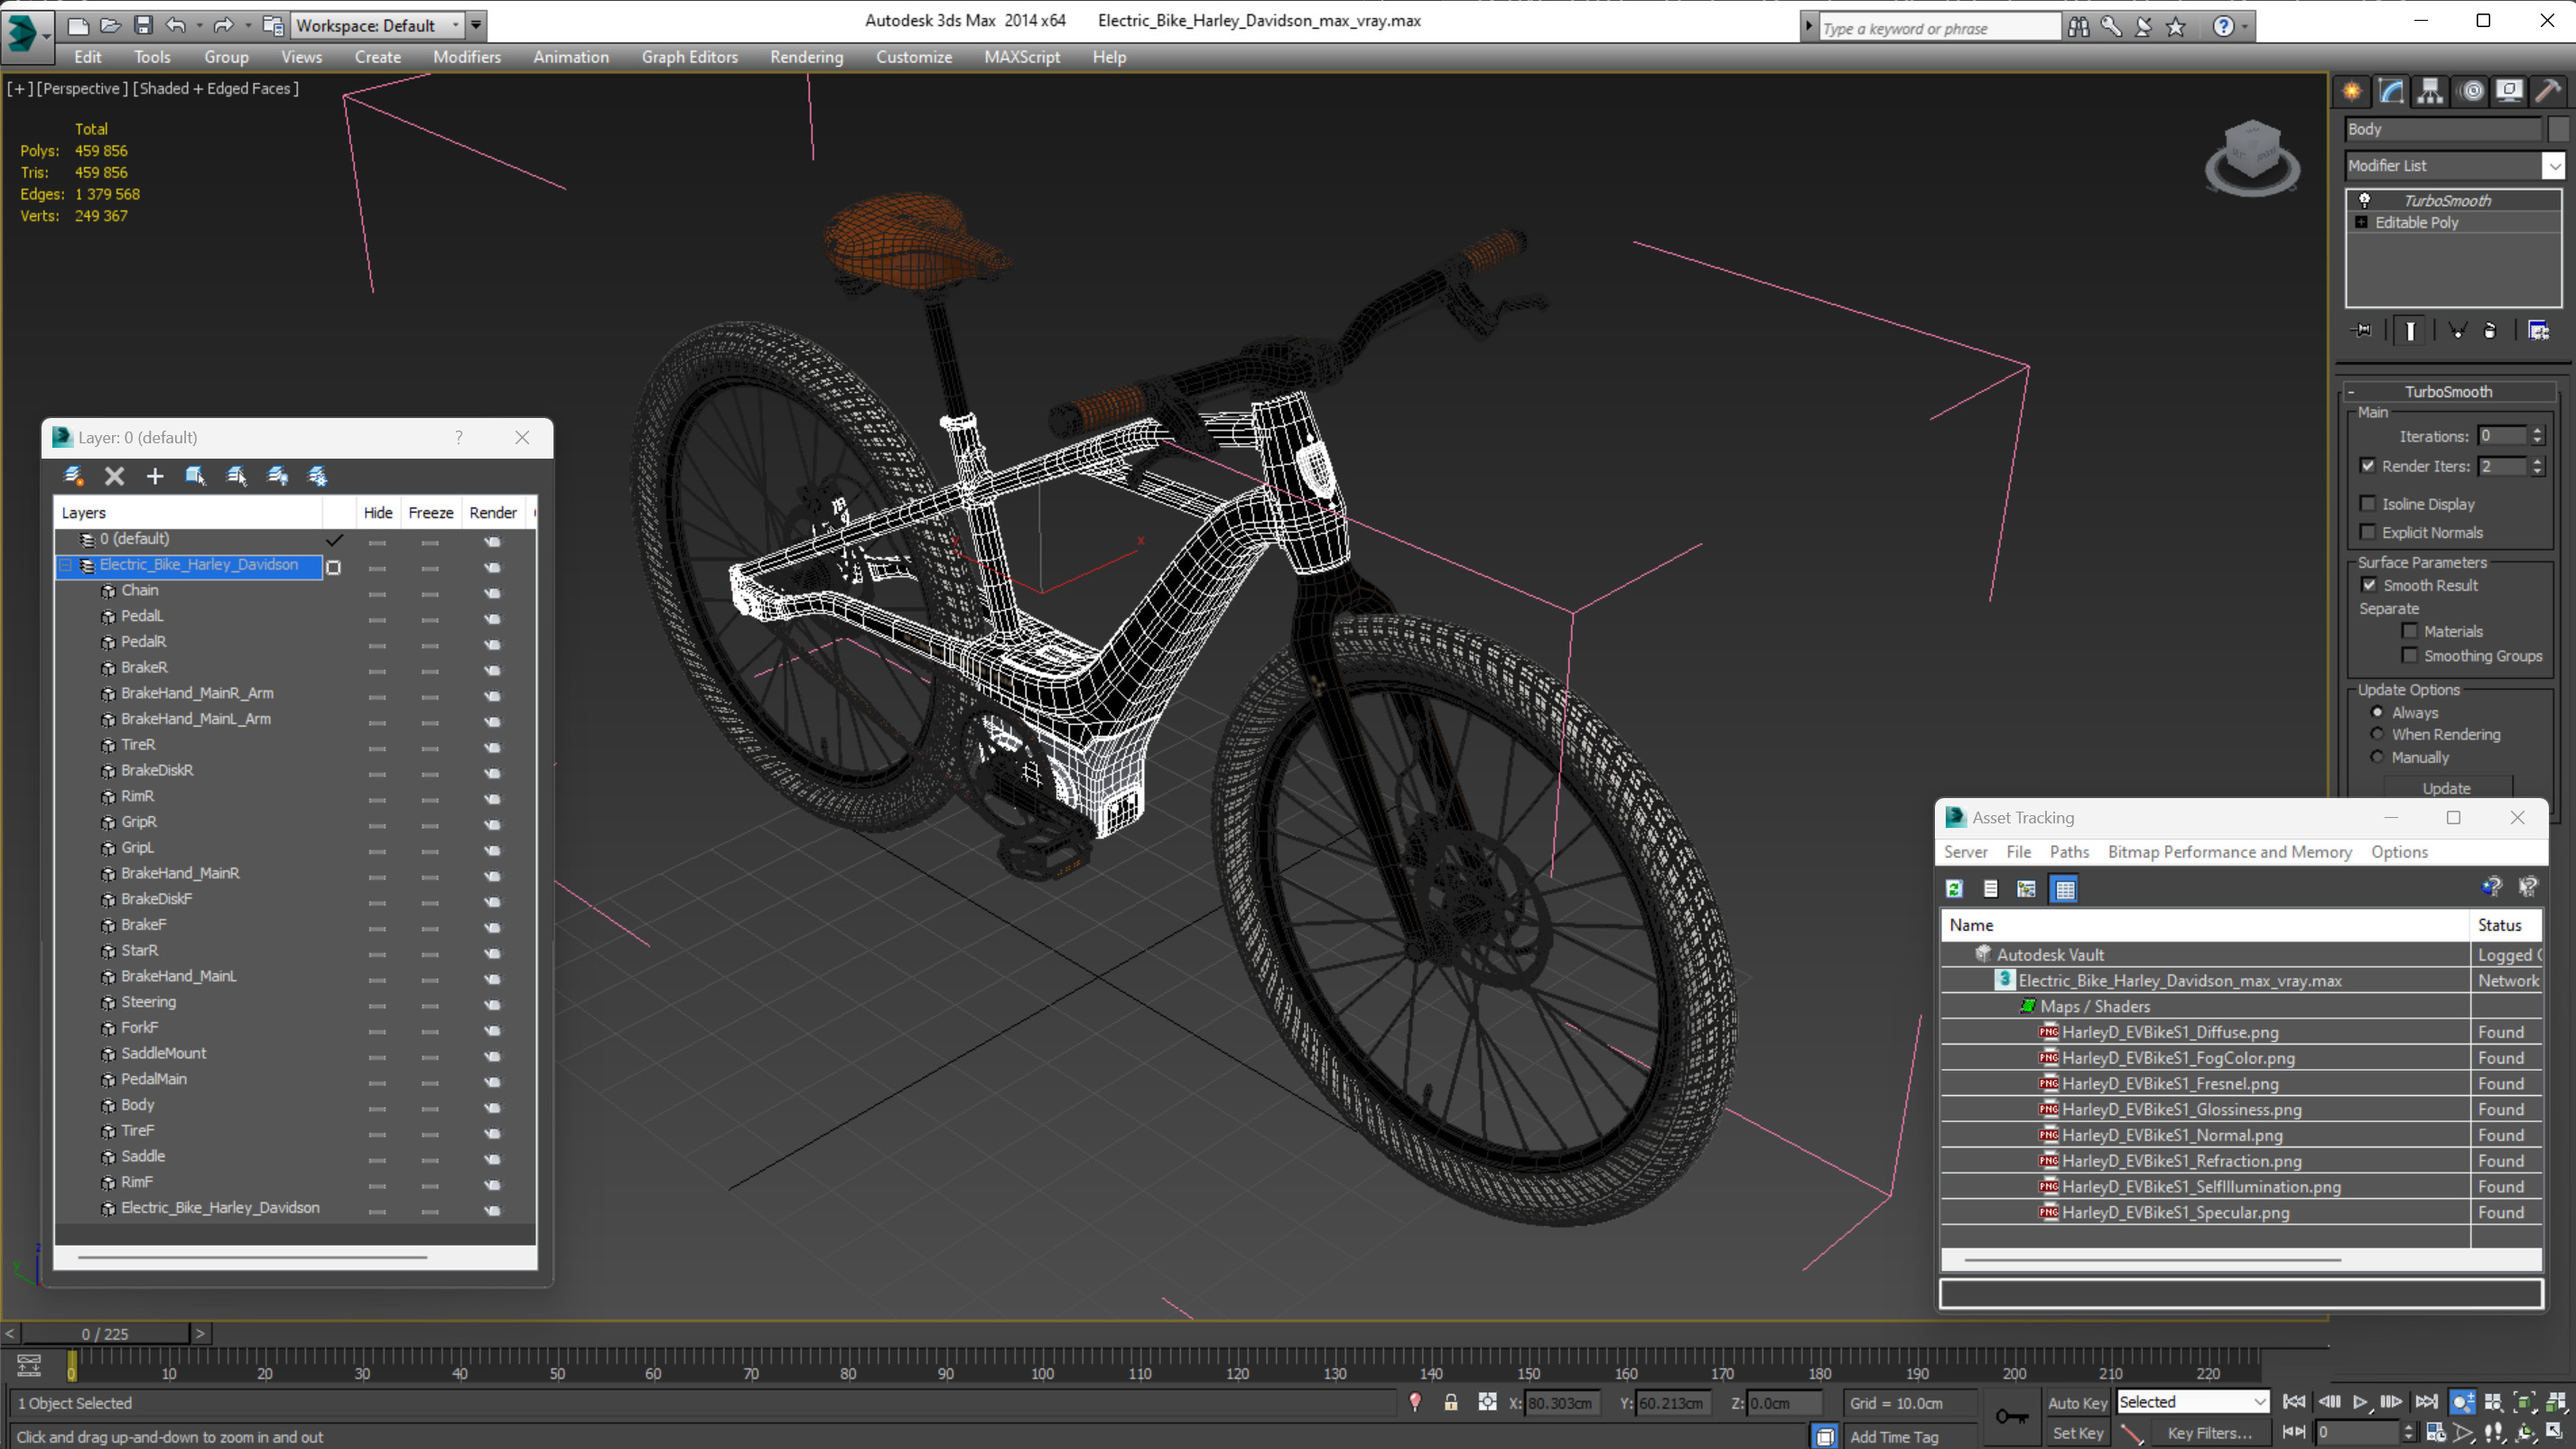Click the time slider 0 / 225

coord(105,1333)
